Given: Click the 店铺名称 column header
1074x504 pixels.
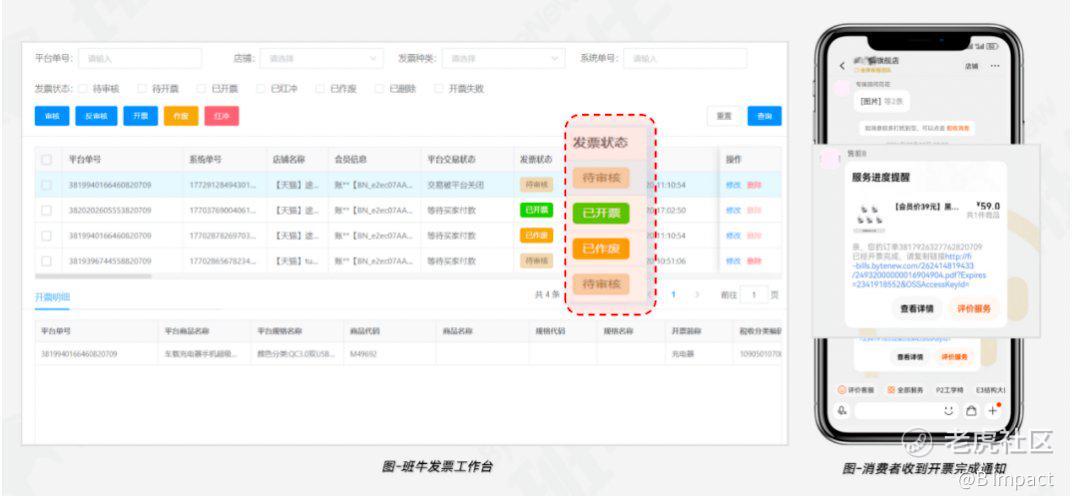Looking at the screenshot, I should pos(288,160).
